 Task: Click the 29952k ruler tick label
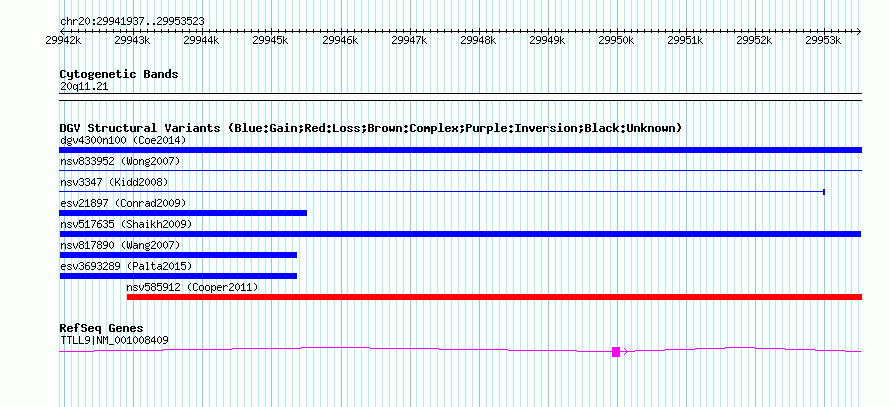754,40
